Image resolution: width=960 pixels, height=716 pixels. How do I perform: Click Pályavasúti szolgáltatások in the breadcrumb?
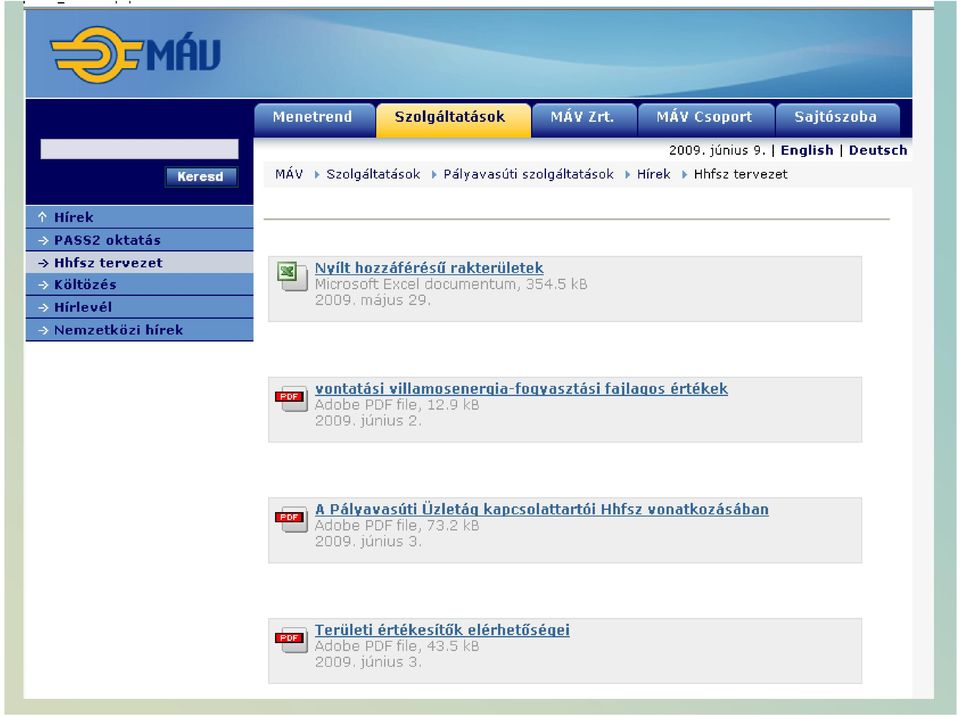pyautogui.click(x=528, y=174)
